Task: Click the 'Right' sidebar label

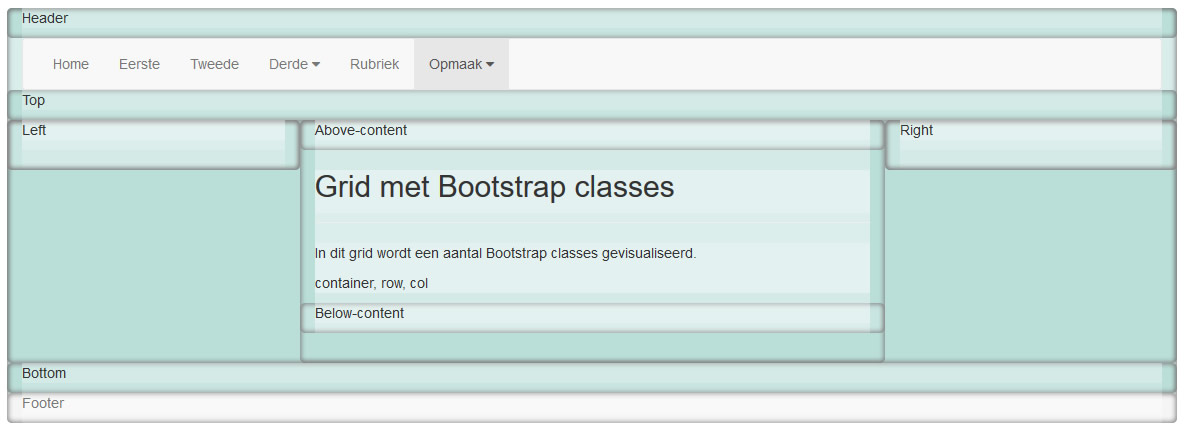Action: coord(916,130)
